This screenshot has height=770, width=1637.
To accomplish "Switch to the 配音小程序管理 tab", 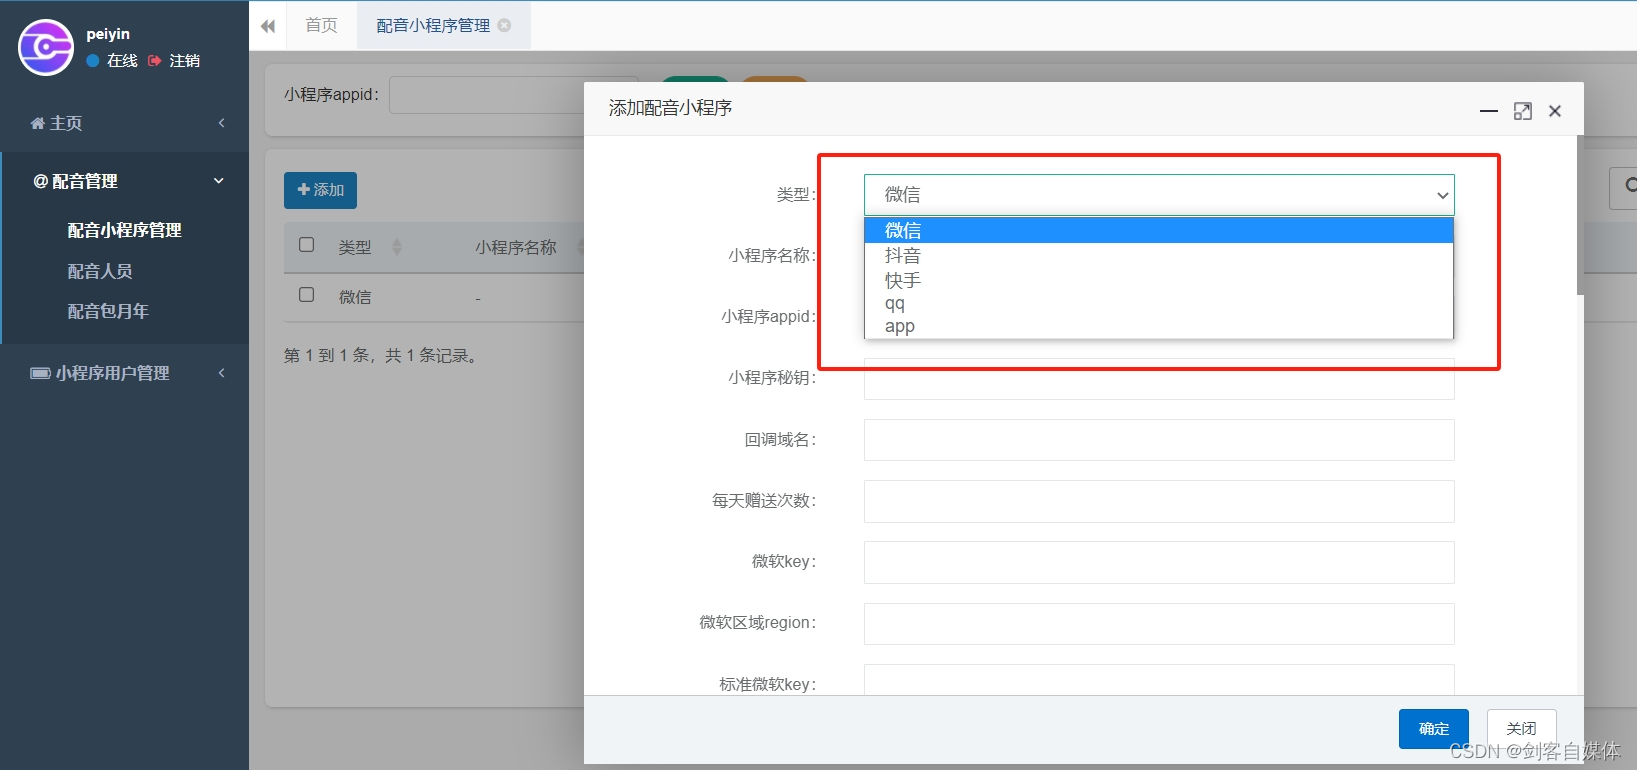I will tap(433, 25).
